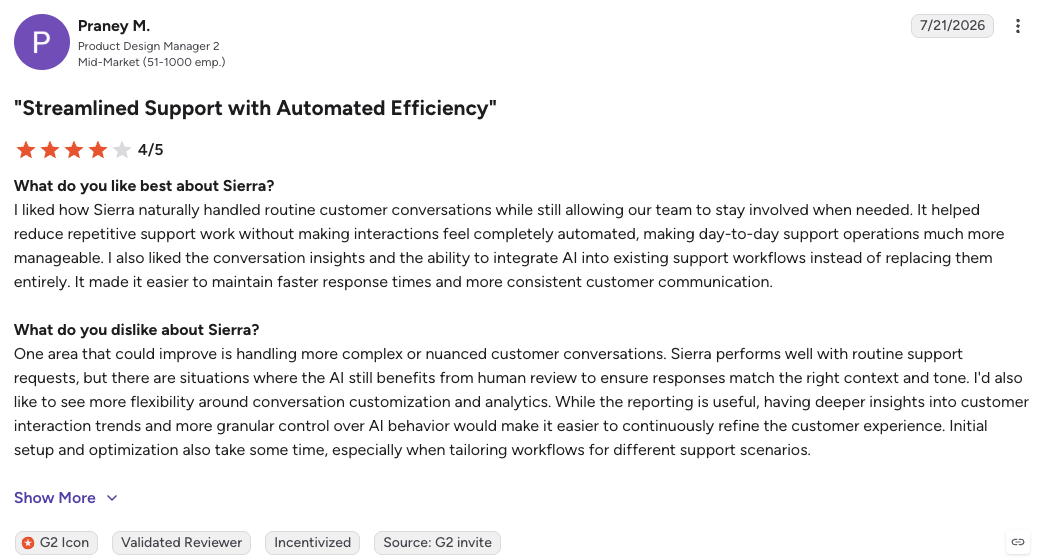1050x558 pixels.
Task: Click the Show More link text
Action: click(x=55, y=498)
